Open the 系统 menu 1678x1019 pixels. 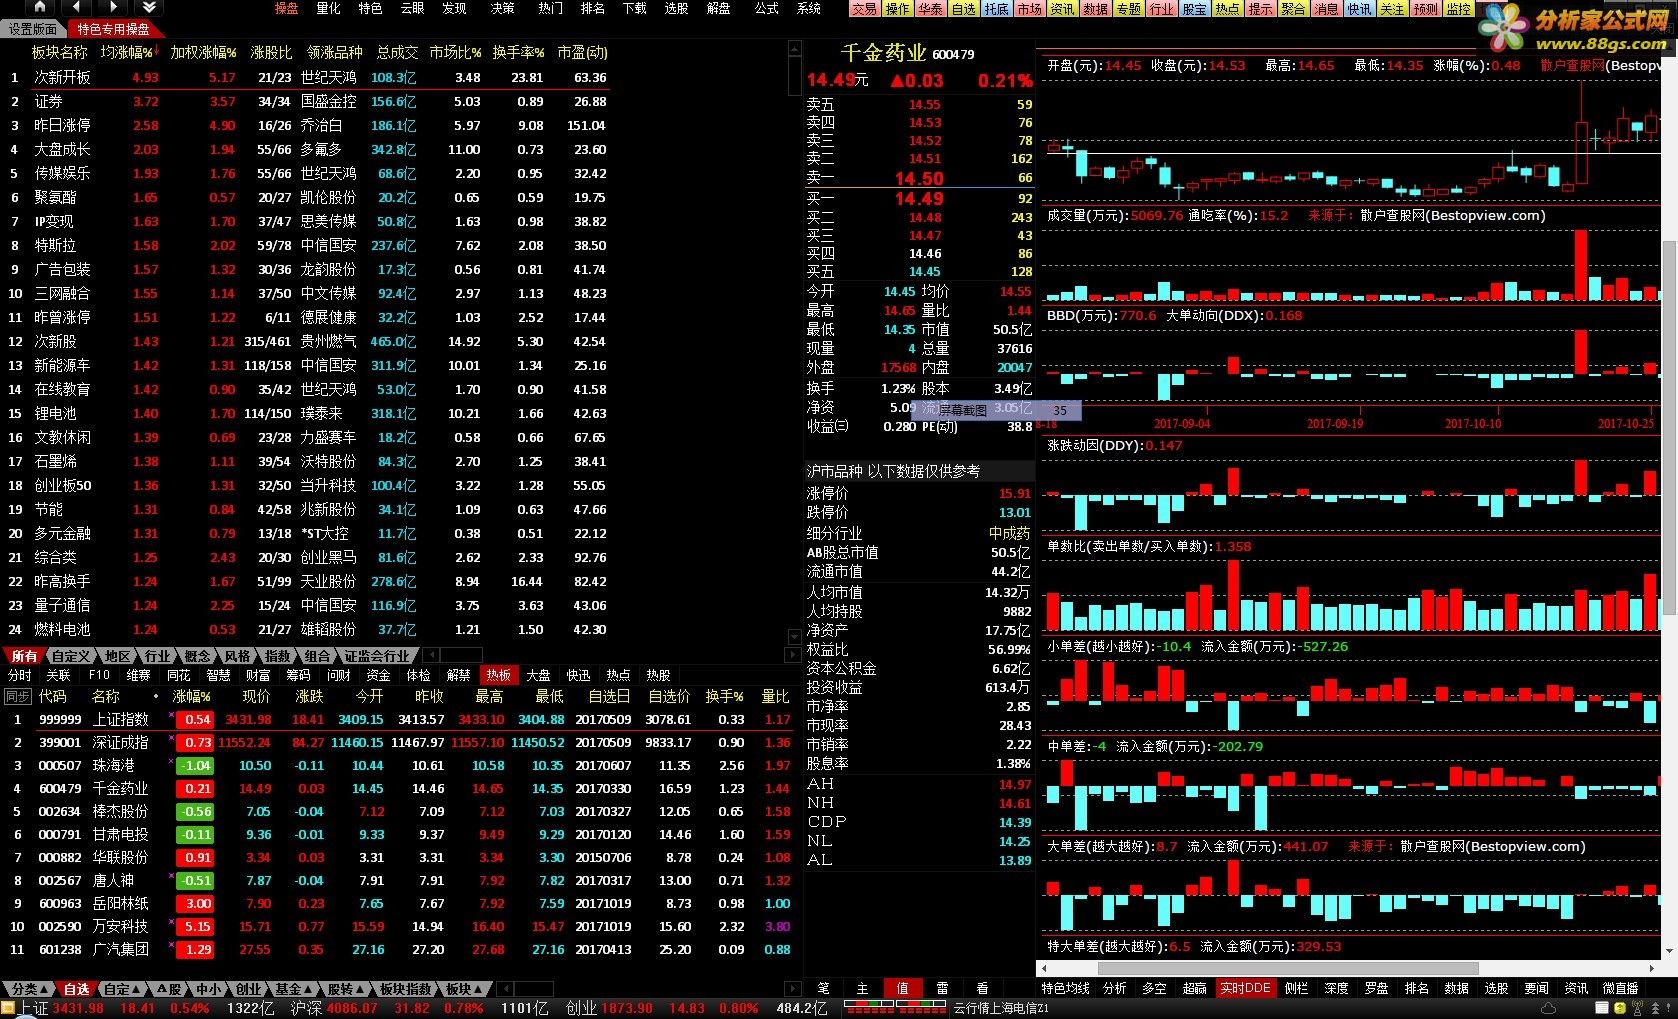[809, 8]
